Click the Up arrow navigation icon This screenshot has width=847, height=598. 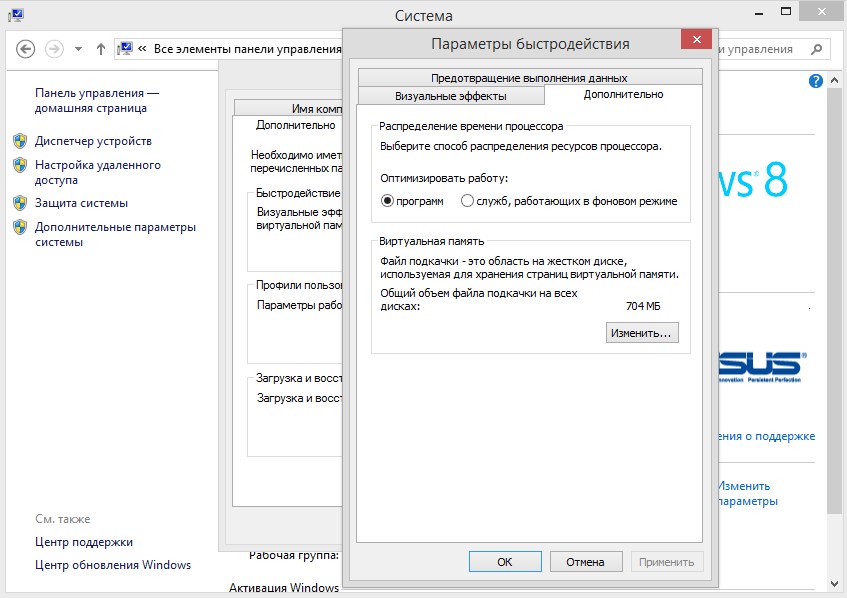(x=100, y=49)
